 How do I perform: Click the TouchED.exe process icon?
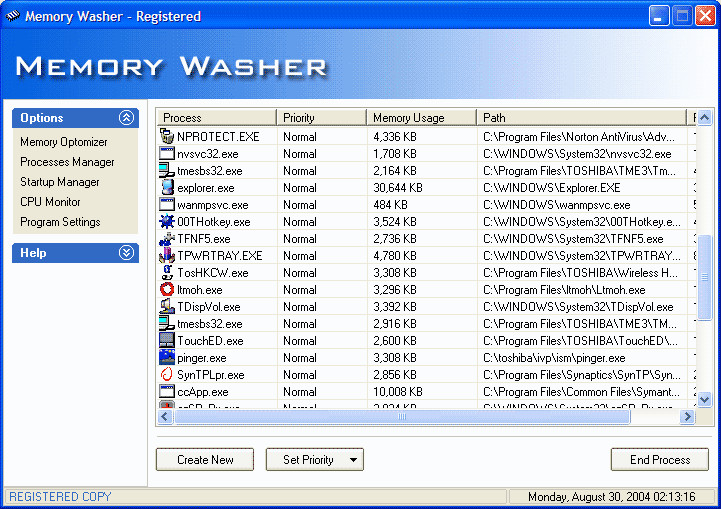(167, 340)
